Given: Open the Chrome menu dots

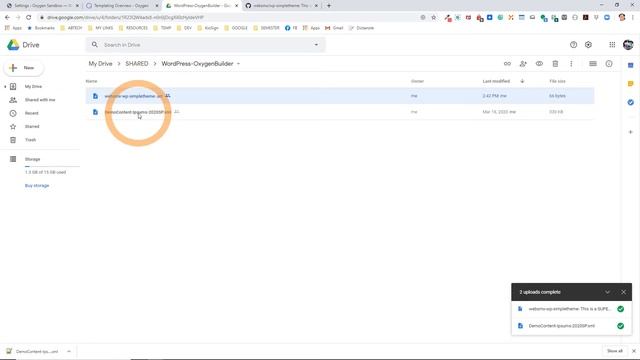Looking at the screenshot, I should pyautogui.click(x=633, y=18).
